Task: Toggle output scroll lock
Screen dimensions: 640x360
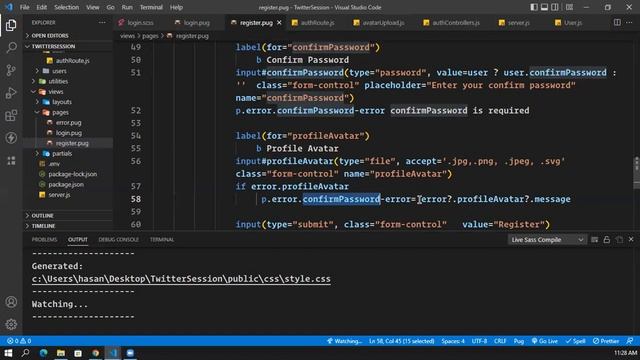Action: click(607, 240)
